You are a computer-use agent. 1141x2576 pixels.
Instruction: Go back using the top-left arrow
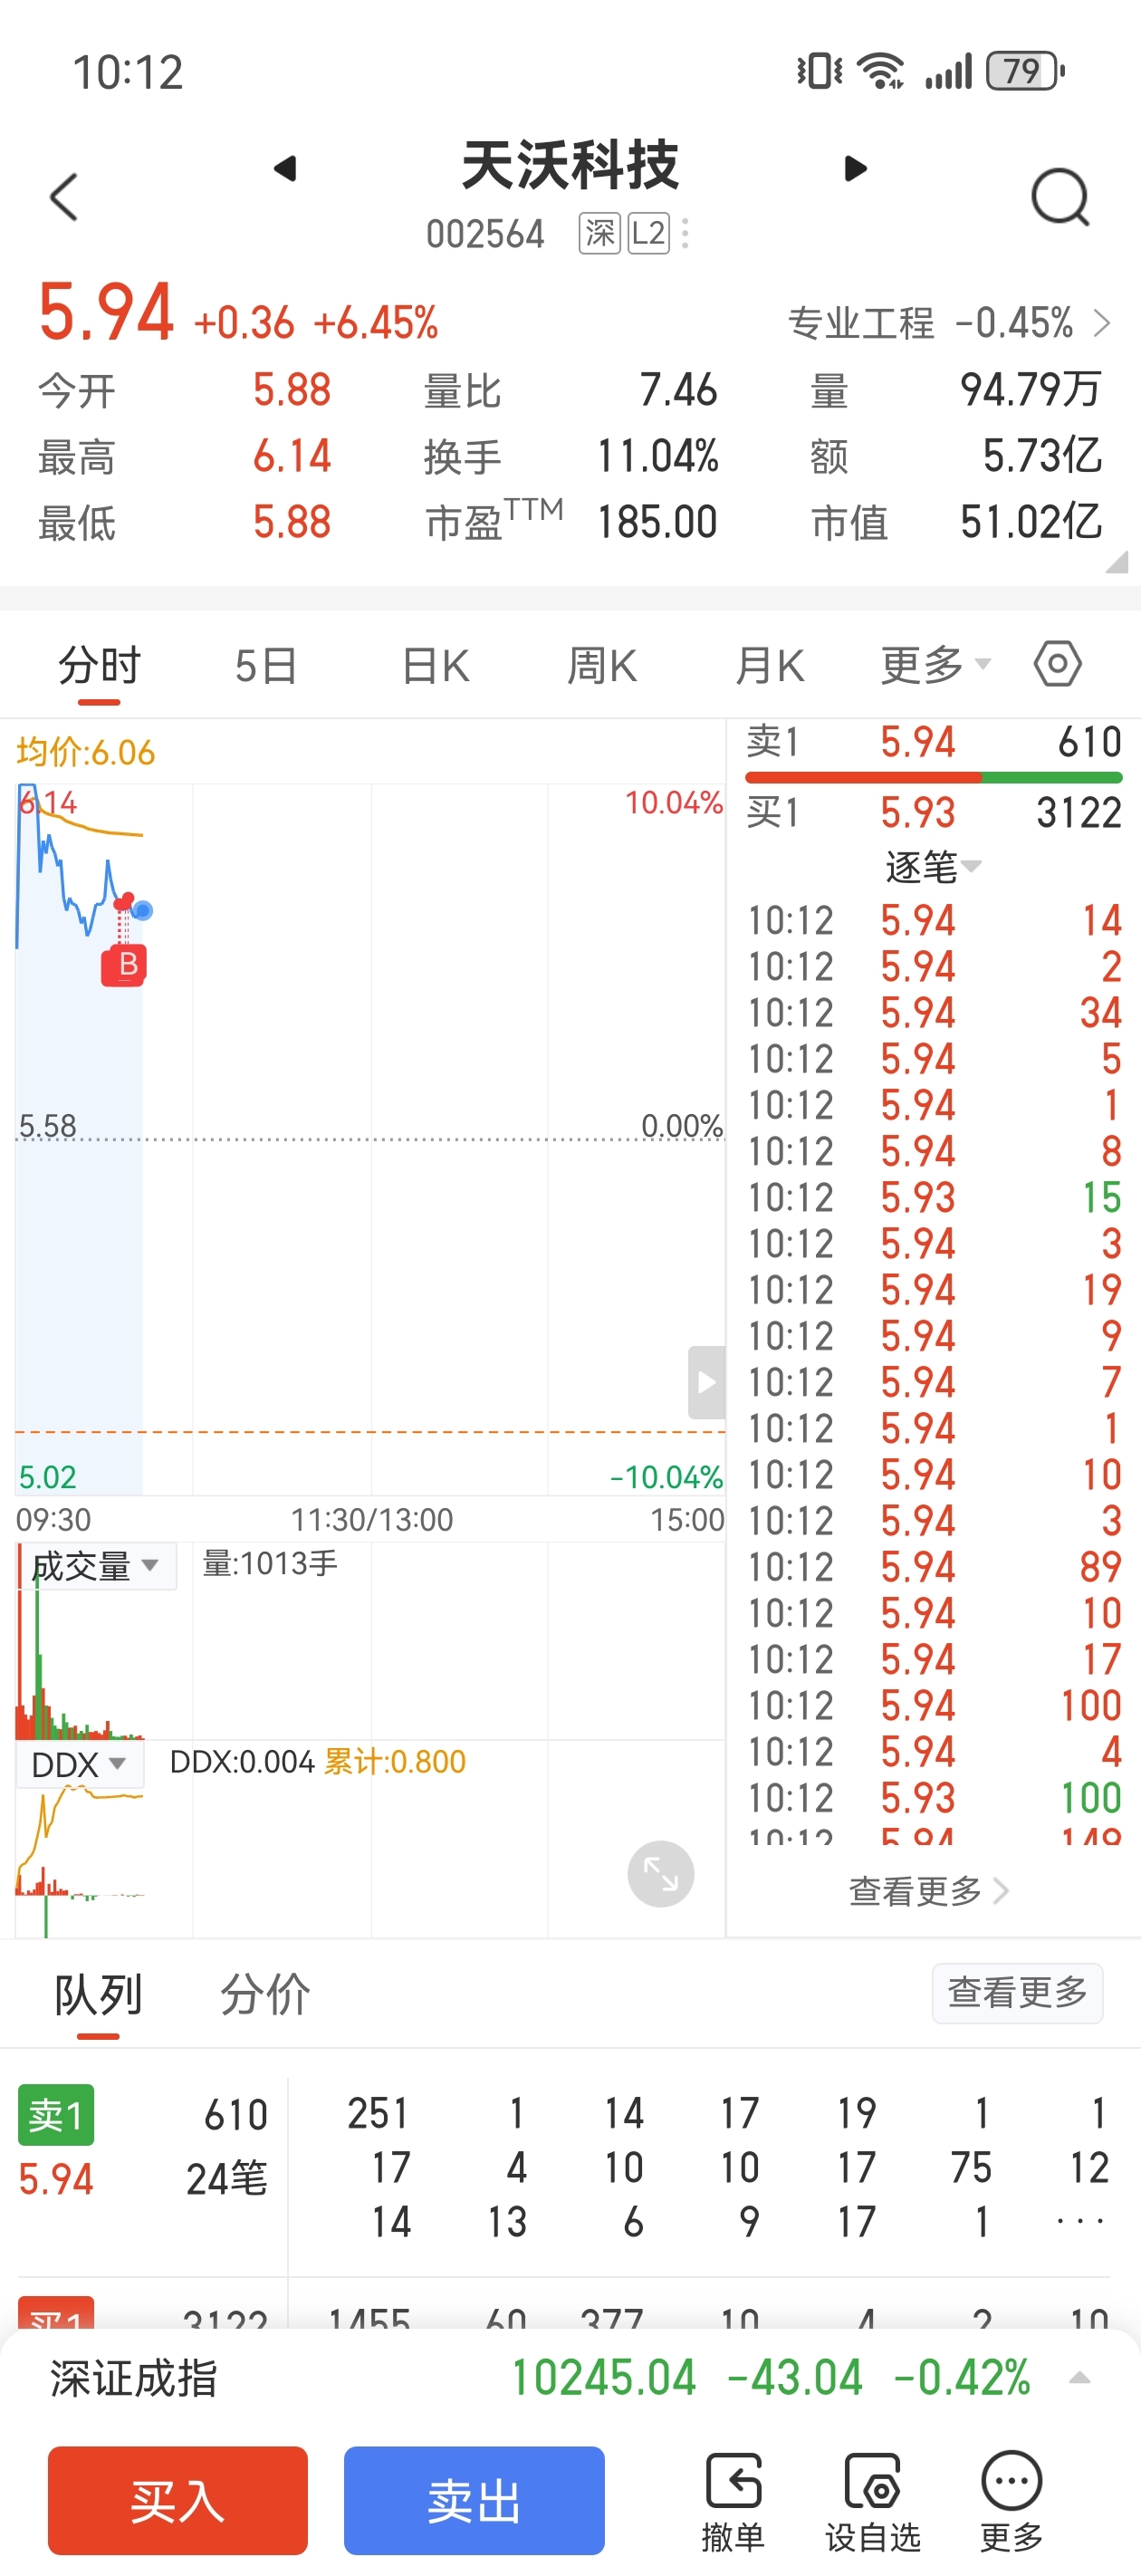(x=64, y=196)
